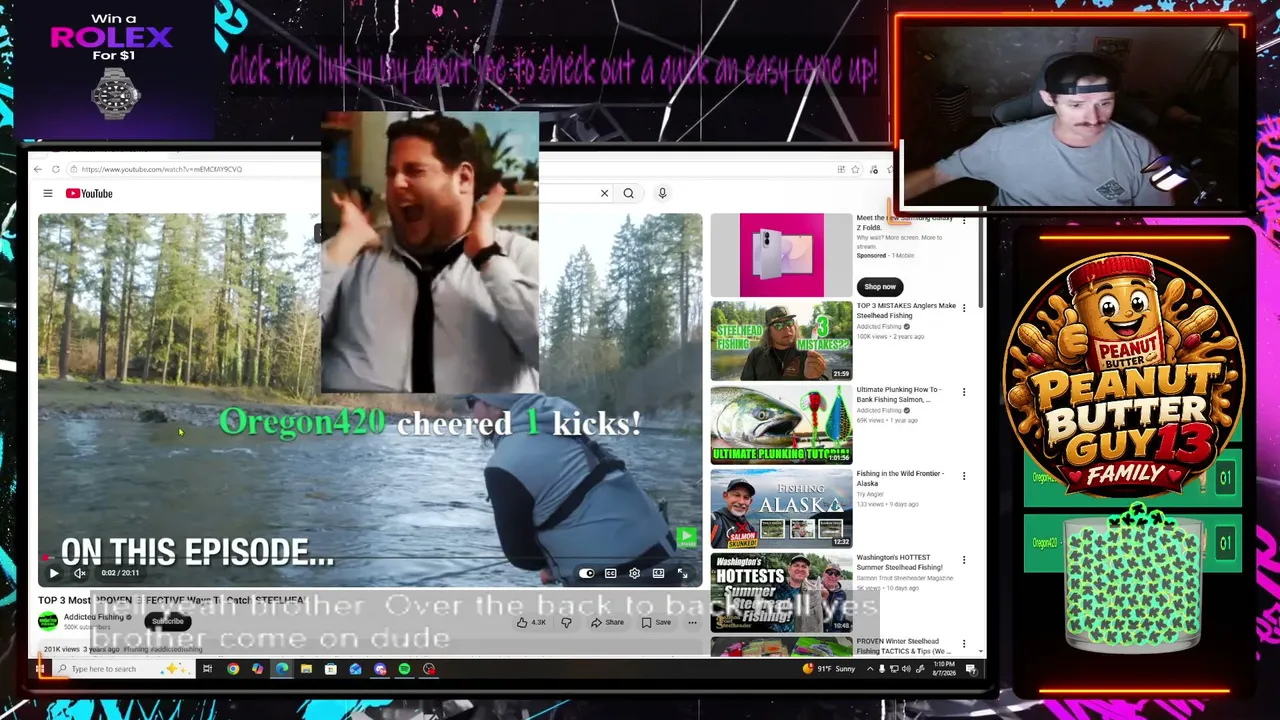This screenshot has width=1280, height=720.
Task: Subscribe to the Addicted Fishing channel
Action: (x=167, y=621)
